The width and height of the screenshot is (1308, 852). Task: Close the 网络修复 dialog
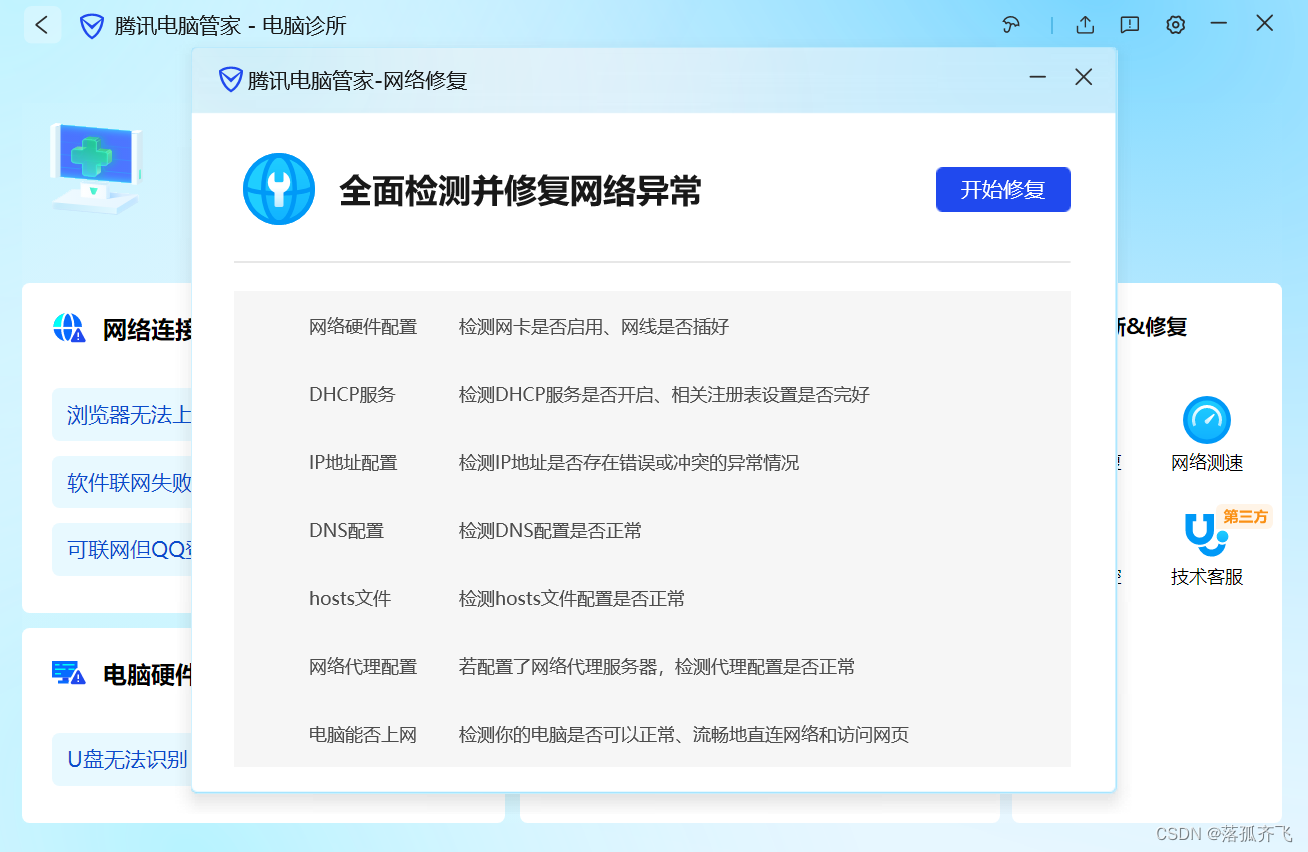pos(1083,77)
